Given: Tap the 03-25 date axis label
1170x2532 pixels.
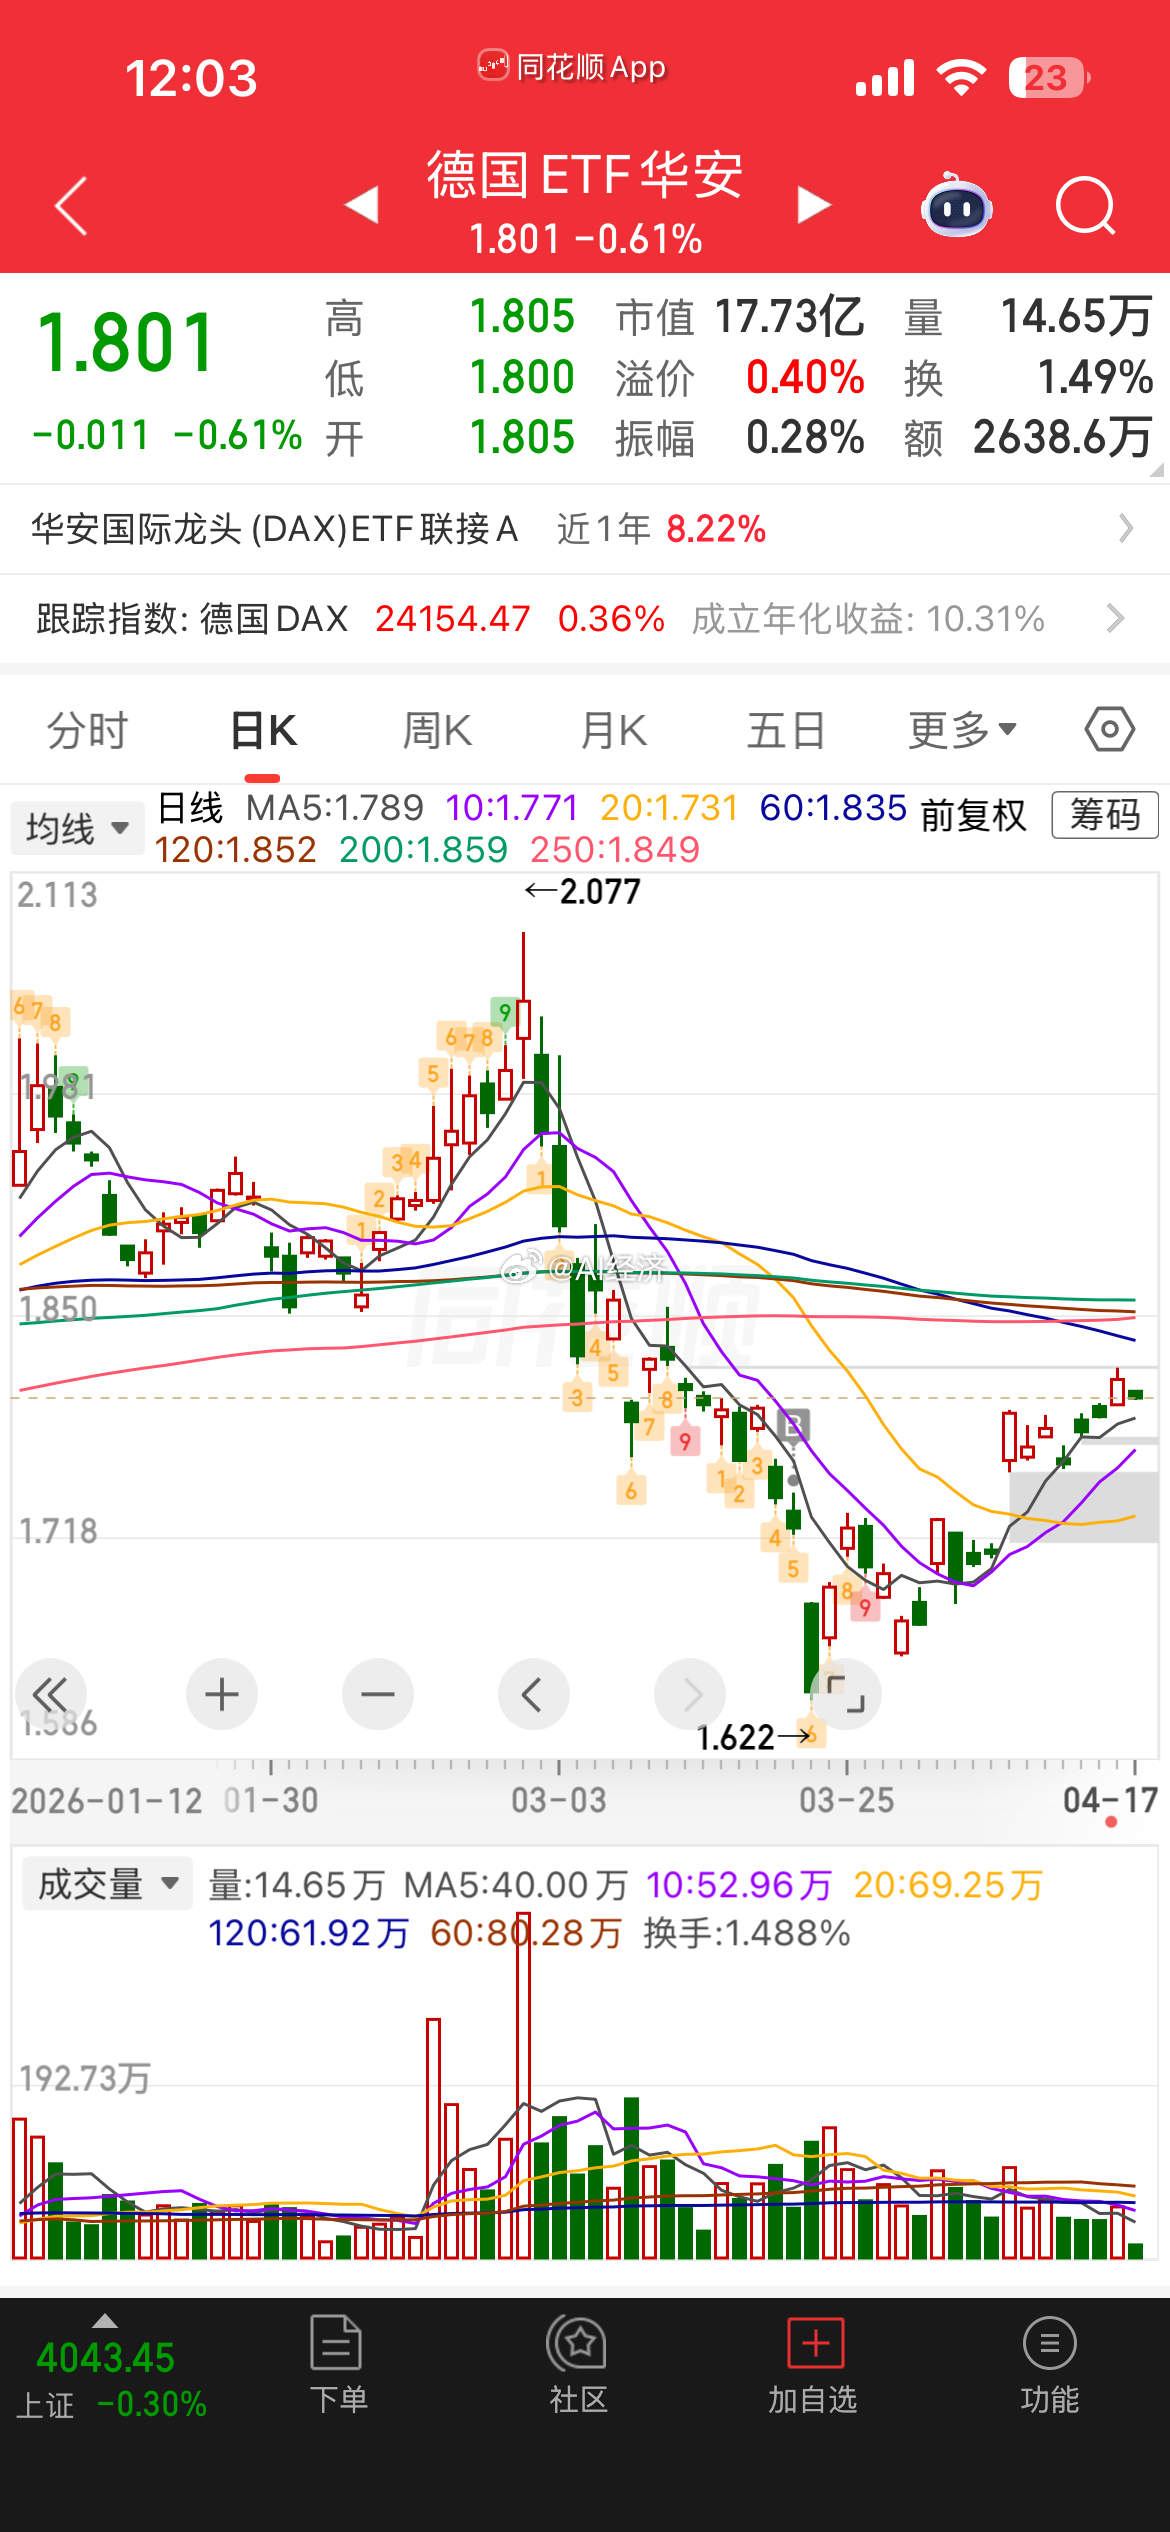Looking at the screenshot, I should click(847, 1800).
